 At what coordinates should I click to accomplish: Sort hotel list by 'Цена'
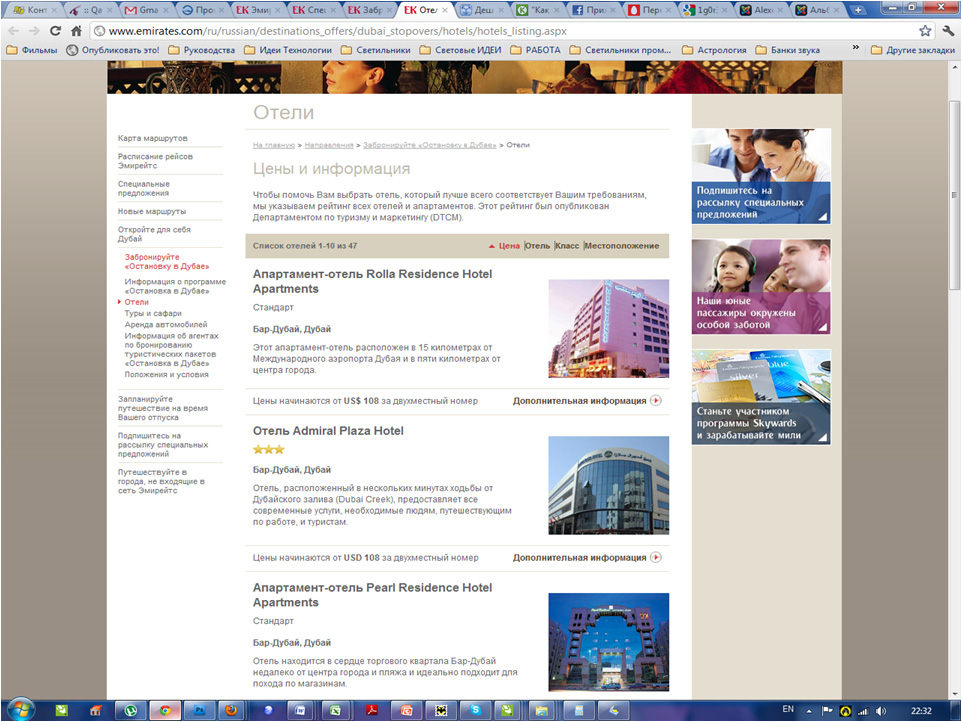click(509, 246)
